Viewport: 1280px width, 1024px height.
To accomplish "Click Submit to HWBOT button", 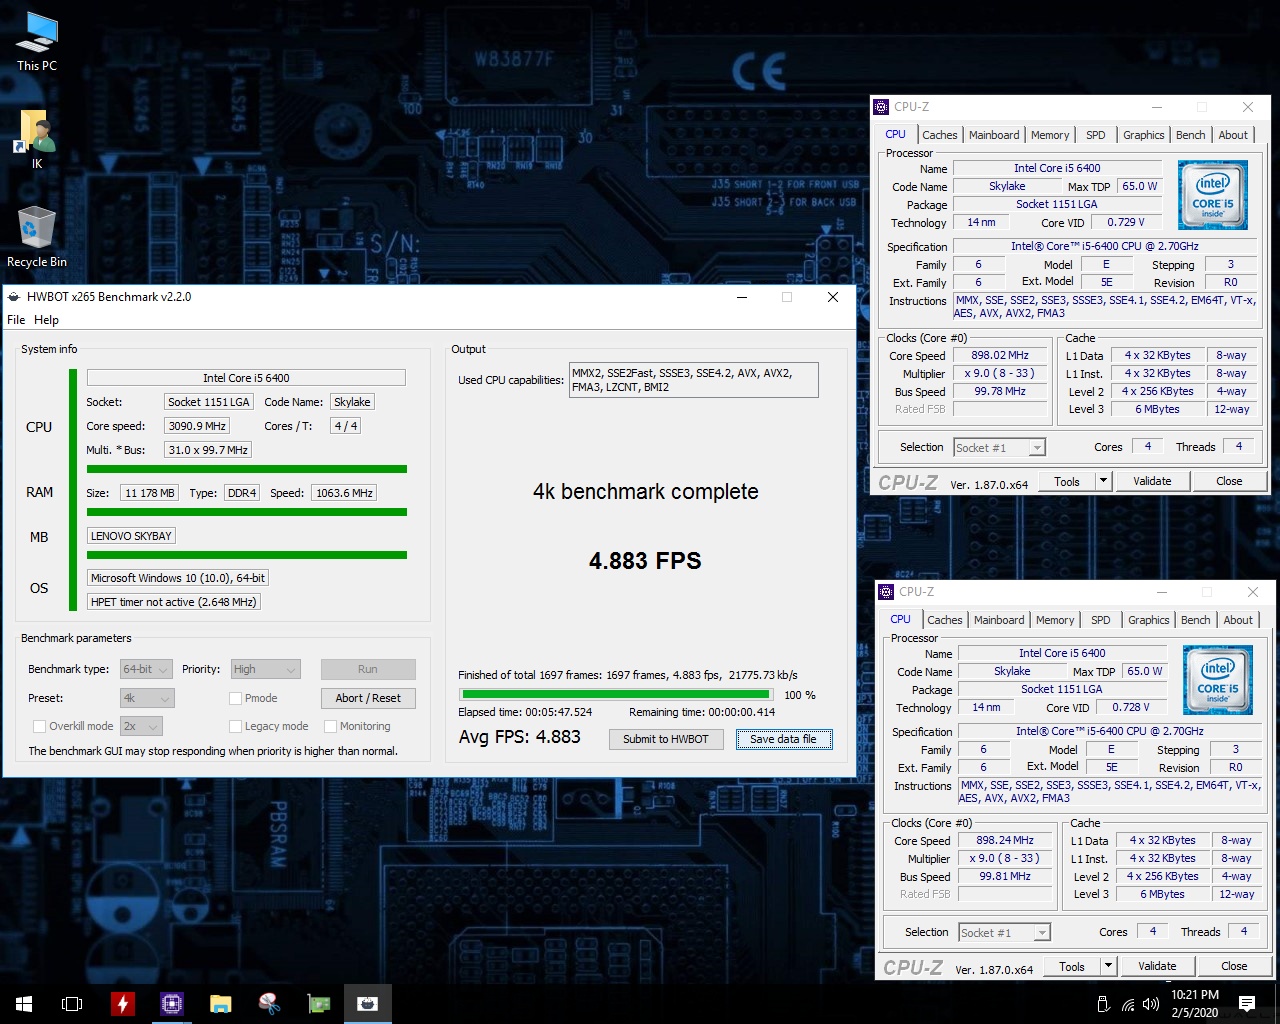I will [666, 739].
